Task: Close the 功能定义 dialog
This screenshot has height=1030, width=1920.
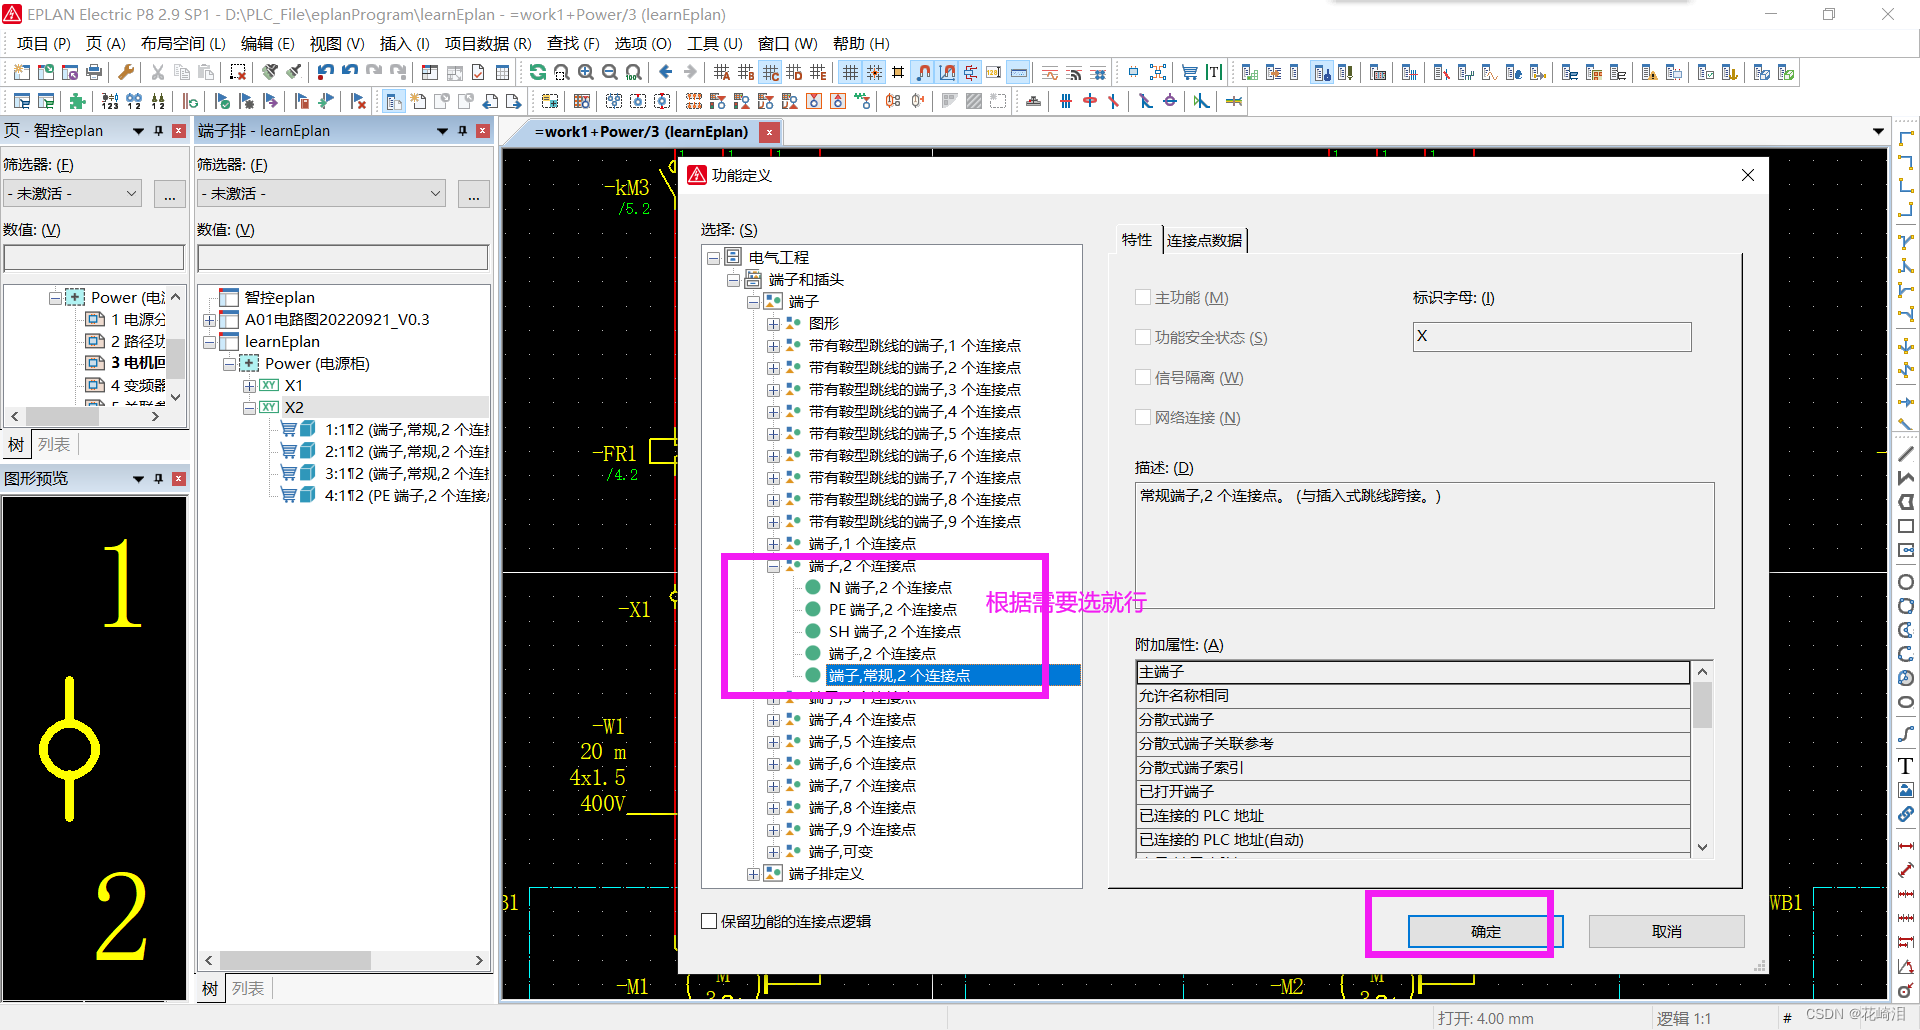Action: 1747,175
